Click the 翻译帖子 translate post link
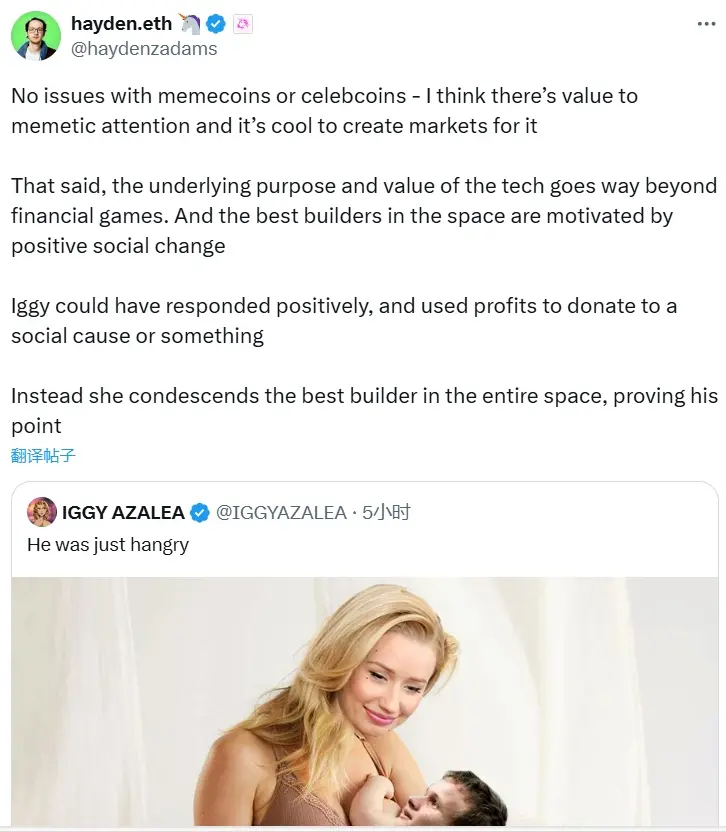The image size is (726, 832). coord(43,456)
